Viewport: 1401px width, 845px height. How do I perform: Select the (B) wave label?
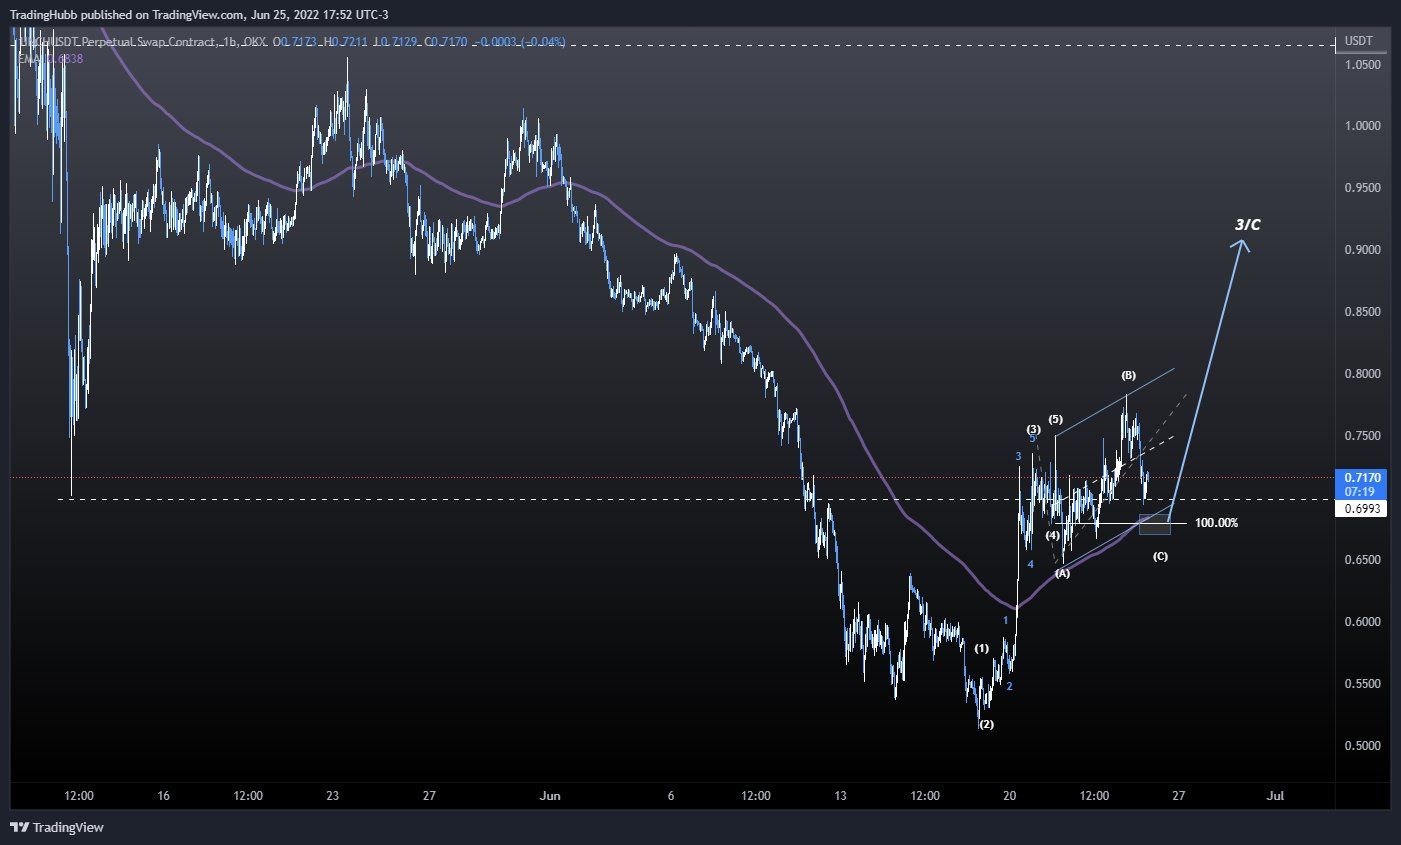pos(1128,376)
